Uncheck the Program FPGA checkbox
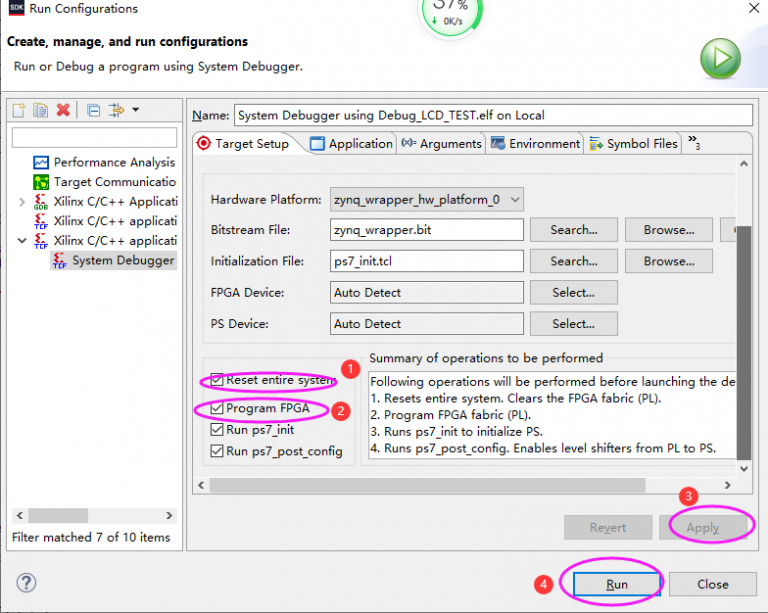The width and height of the screenshot is (768, 613). point(217,409)
